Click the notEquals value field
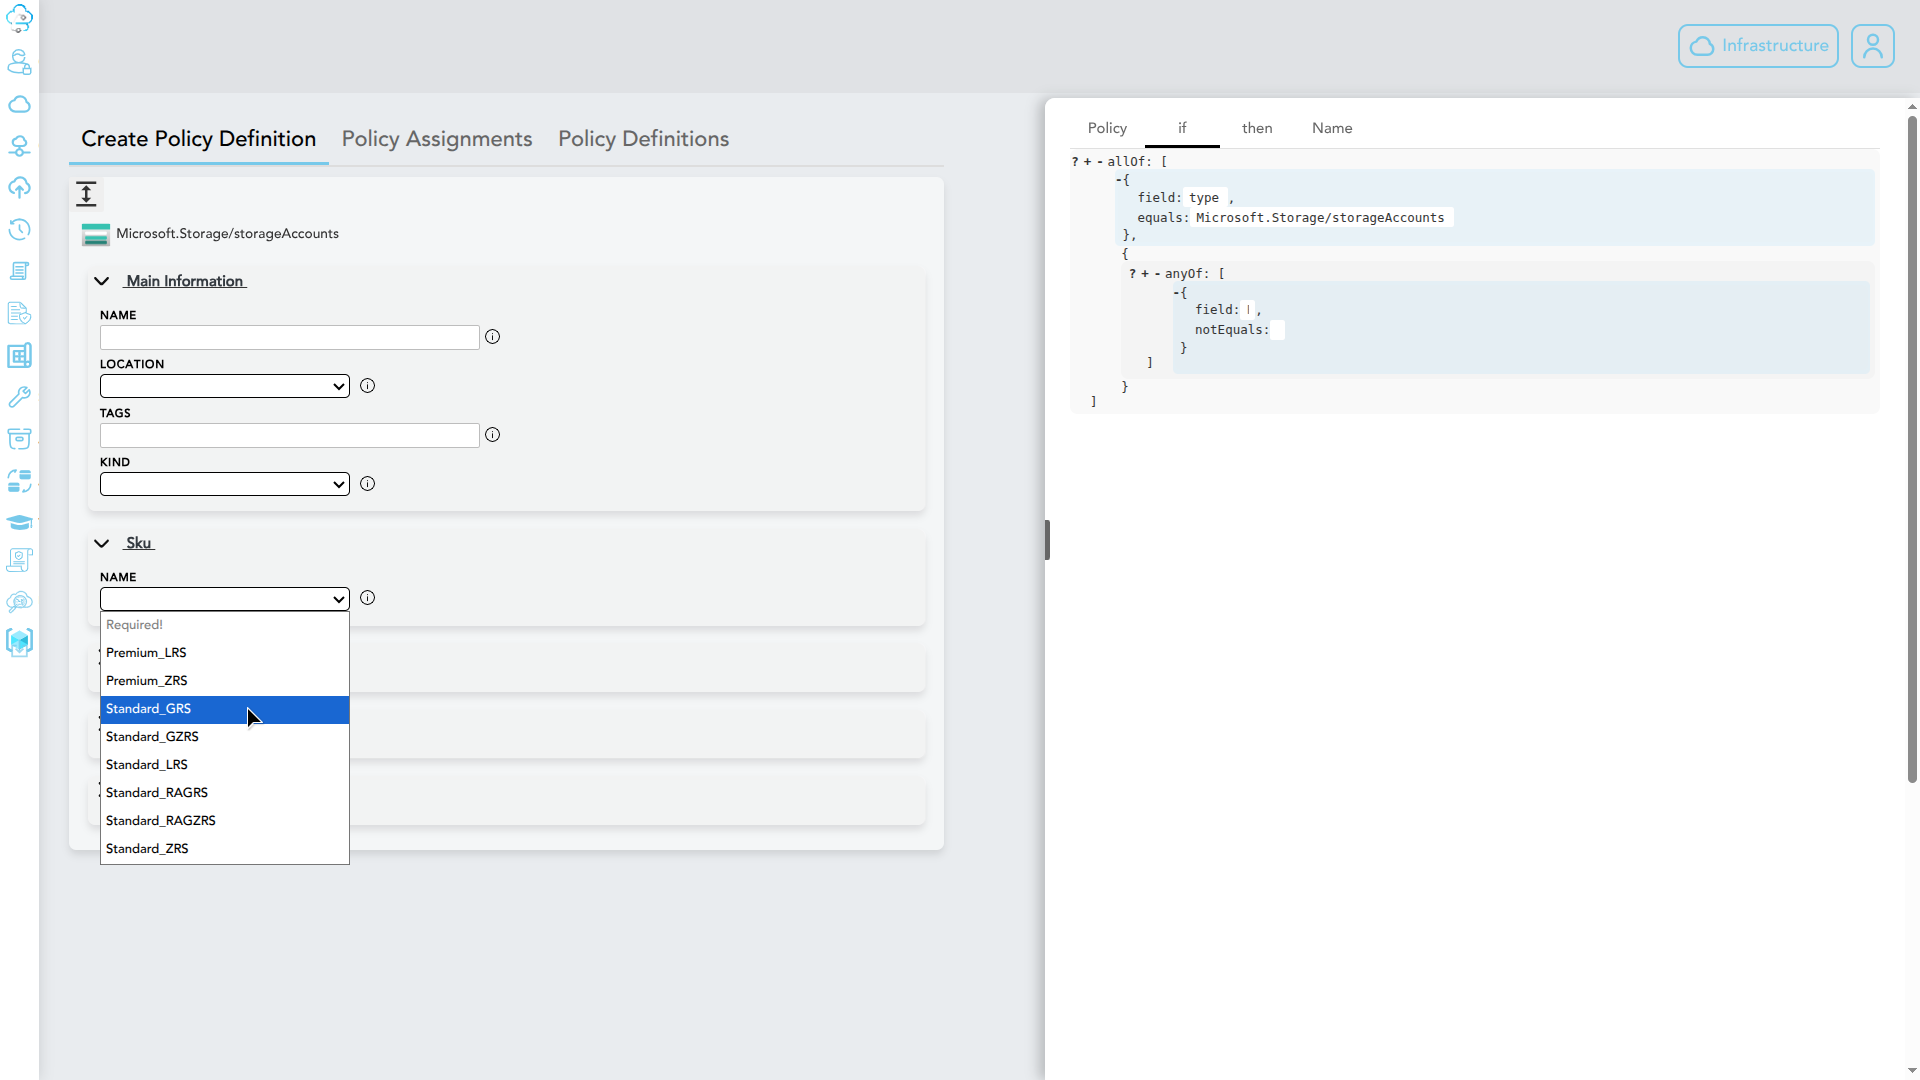 pos(1278,330)
